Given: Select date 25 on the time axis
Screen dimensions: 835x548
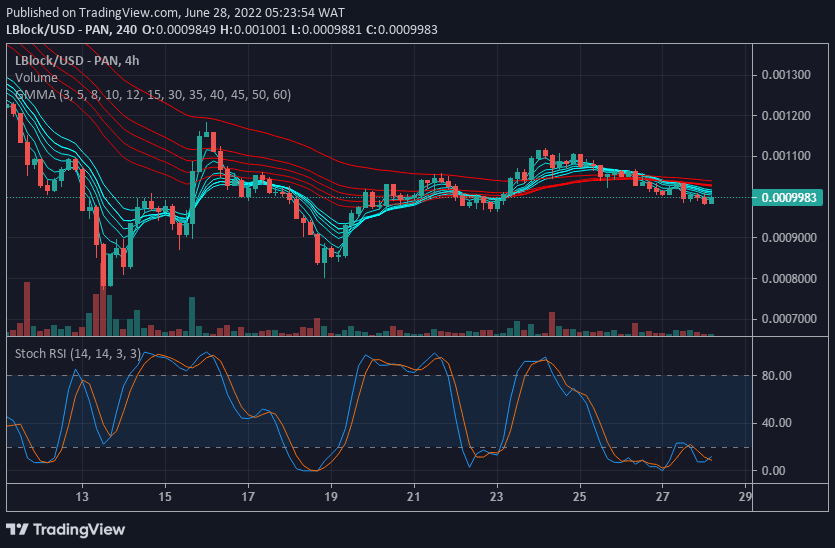Looking at the screenshot, I should point(579,497).
